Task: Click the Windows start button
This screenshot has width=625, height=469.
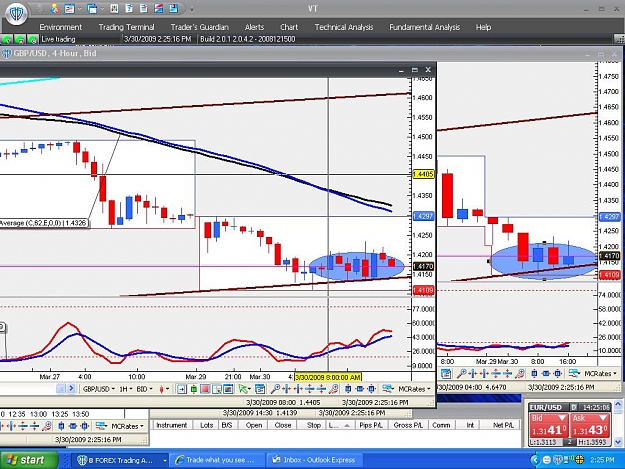Action: (x=29, y=460)
